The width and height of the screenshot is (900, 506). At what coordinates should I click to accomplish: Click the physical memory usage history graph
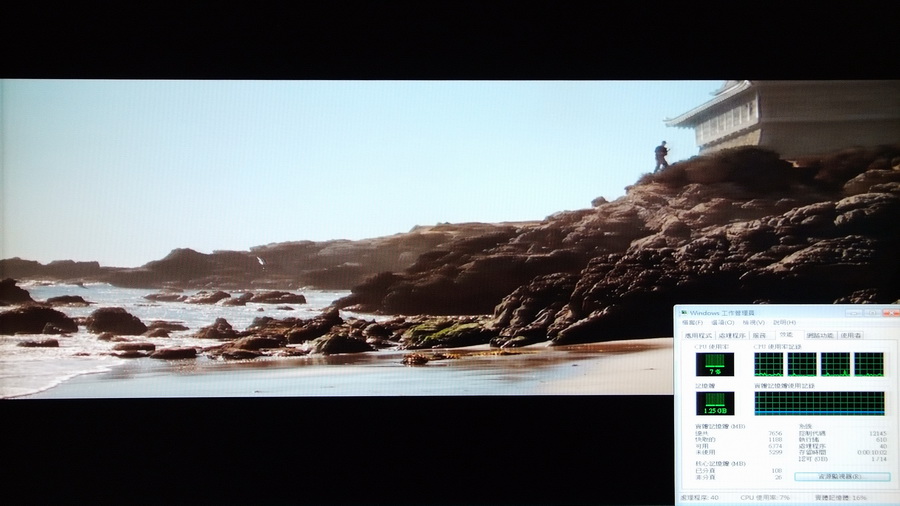click(x=819, y=403)
